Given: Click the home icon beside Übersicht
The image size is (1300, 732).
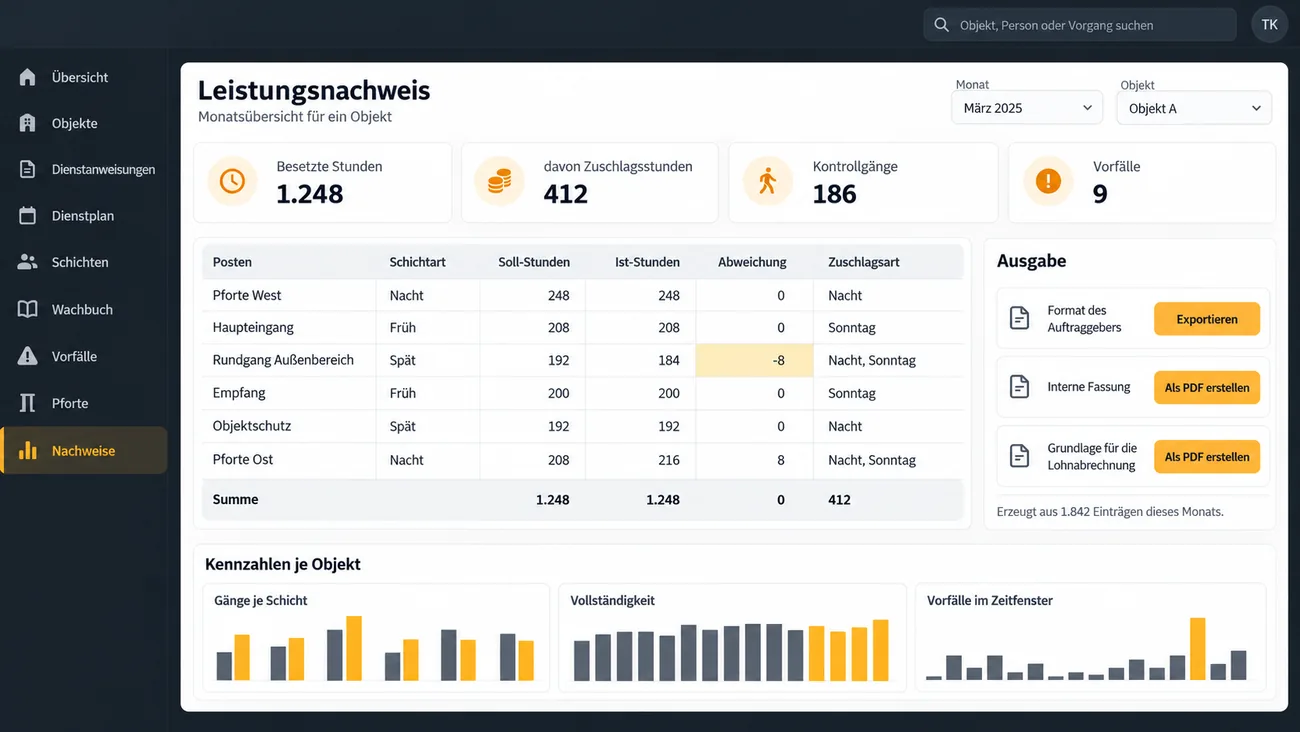Looking at the screenshot, I should 28,77.
